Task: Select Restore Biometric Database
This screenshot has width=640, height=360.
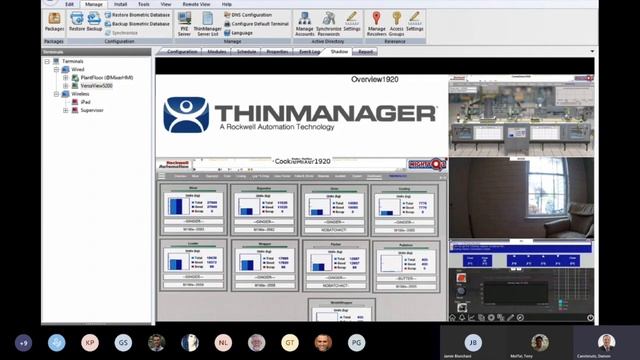Action: (x=137, y=15)
